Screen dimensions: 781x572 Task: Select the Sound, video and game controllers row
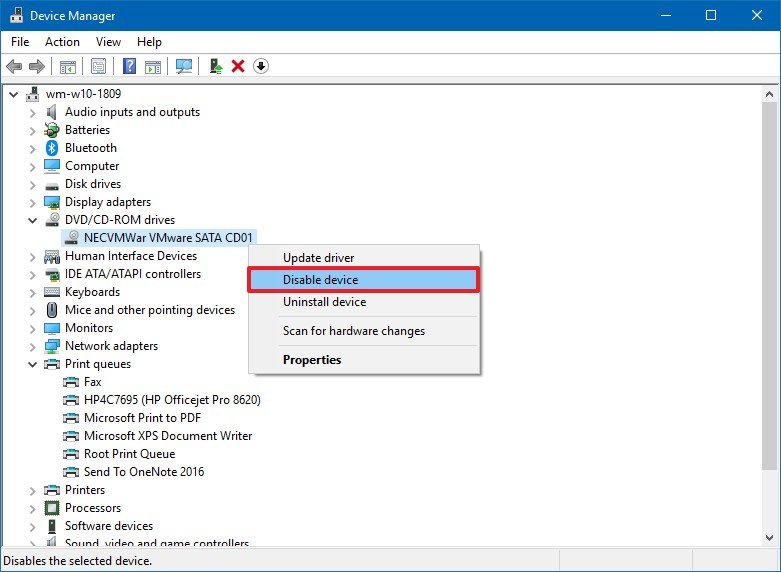click(156, 542)
